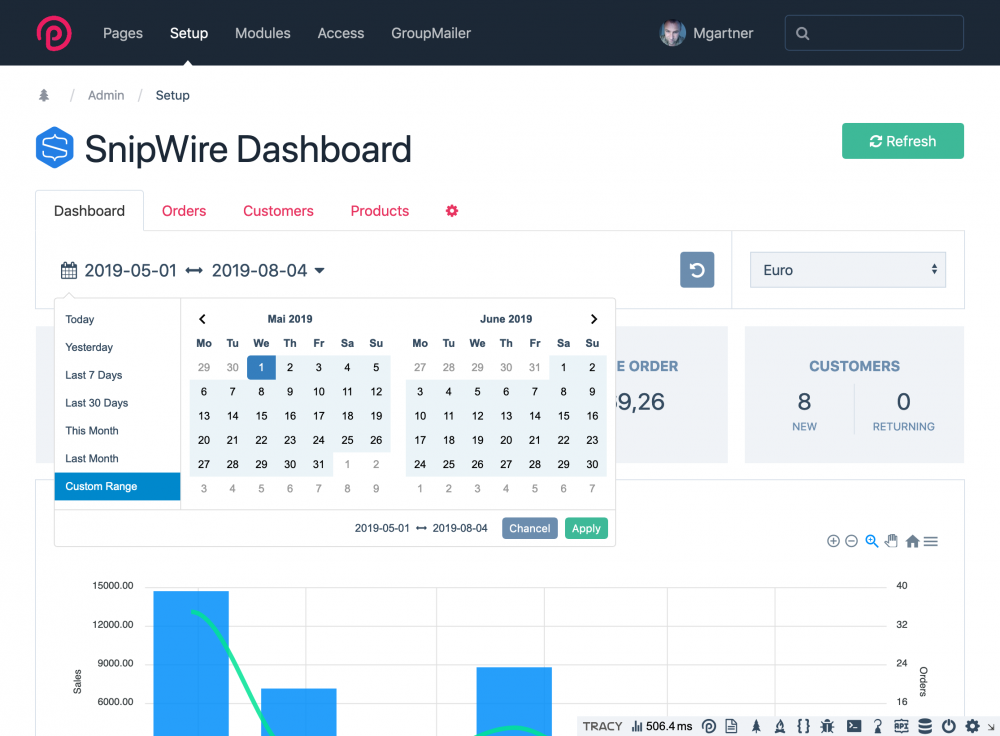Image resolution: width=1000 pixels, height=736 pixels.
Task: Open the Modules menu
Action: [x=262, y=33]
